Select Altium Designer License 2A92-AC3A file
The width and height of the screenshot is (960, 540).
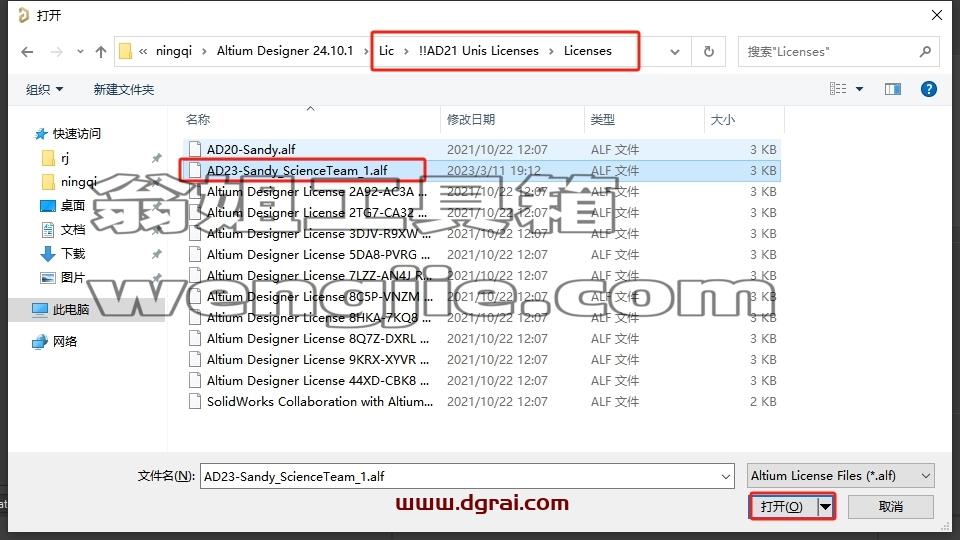coord(481,192)
